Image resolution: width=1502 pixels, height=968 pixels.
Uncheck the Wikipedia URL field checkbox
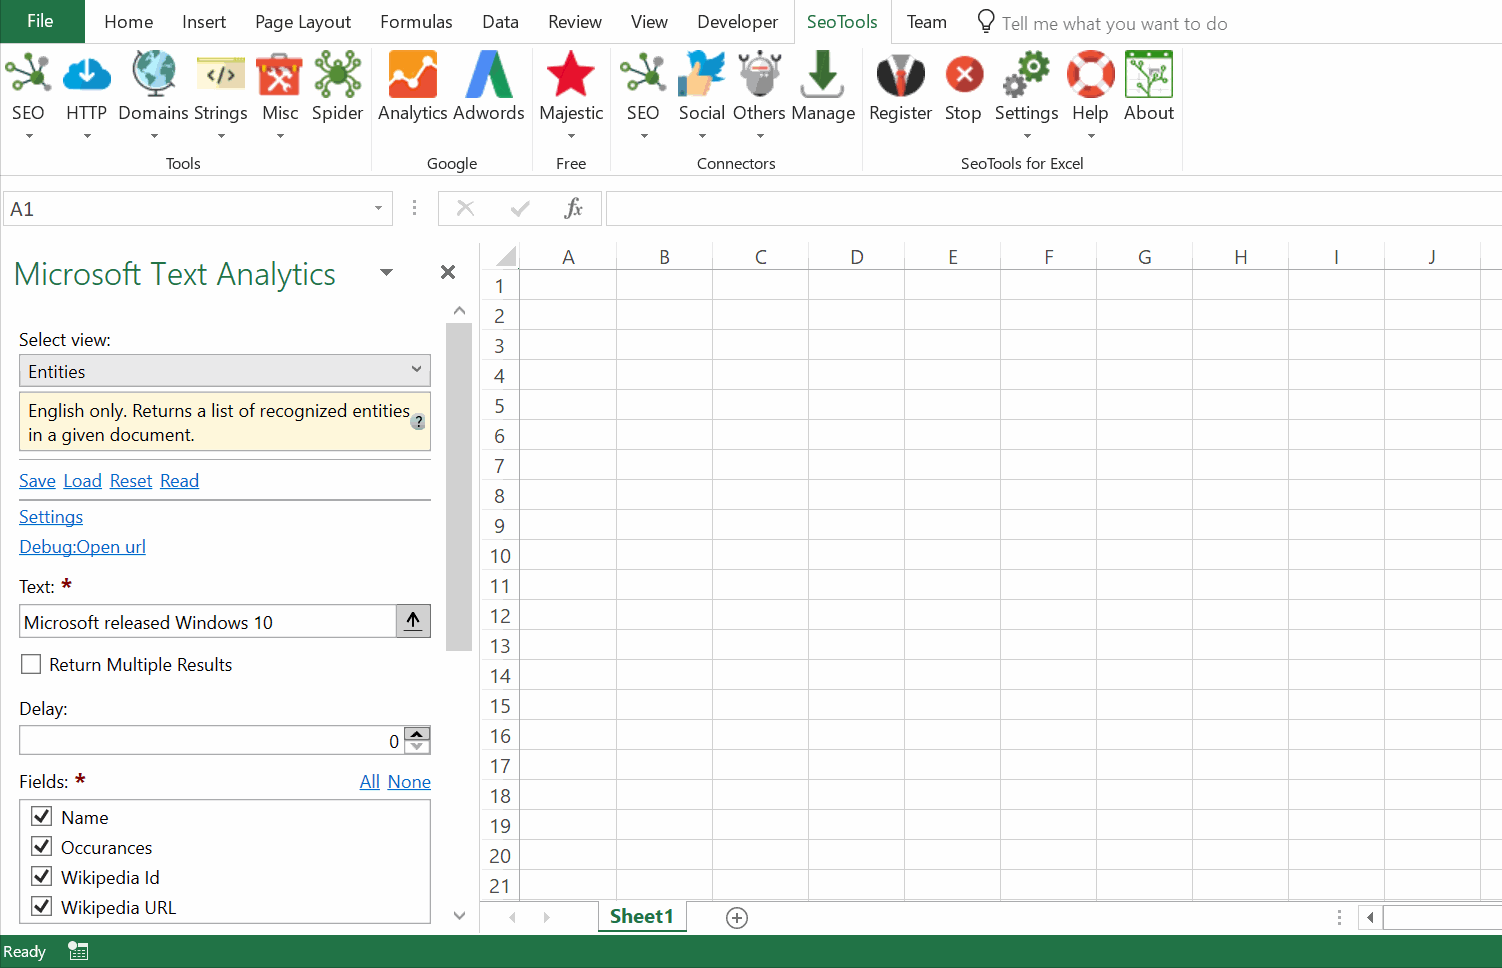(42, 906)
